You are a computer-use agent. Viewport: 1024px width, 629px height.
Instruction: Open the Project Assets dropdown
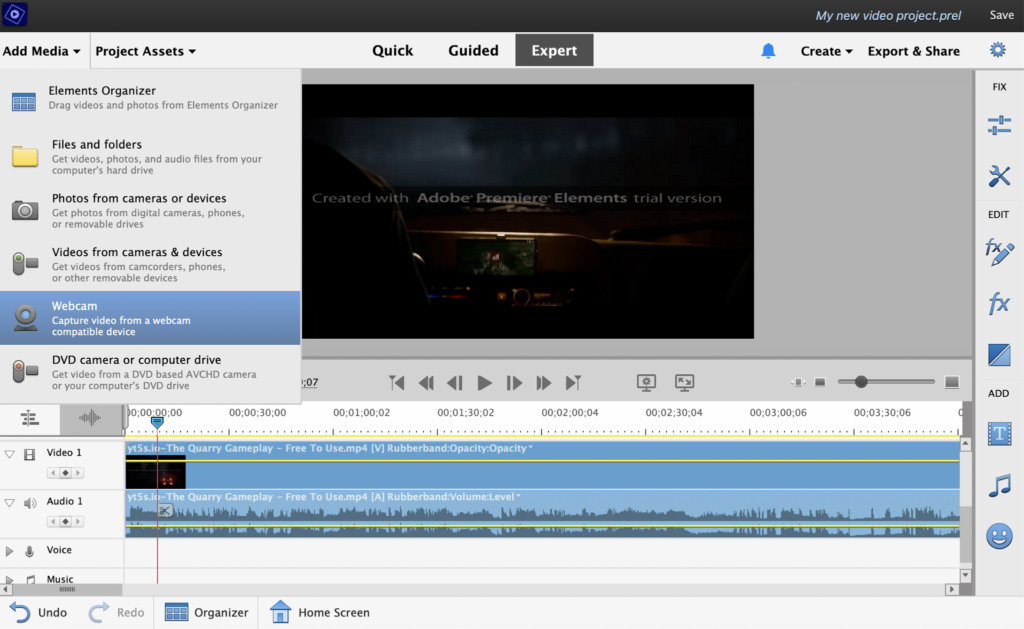coord(145,51)
